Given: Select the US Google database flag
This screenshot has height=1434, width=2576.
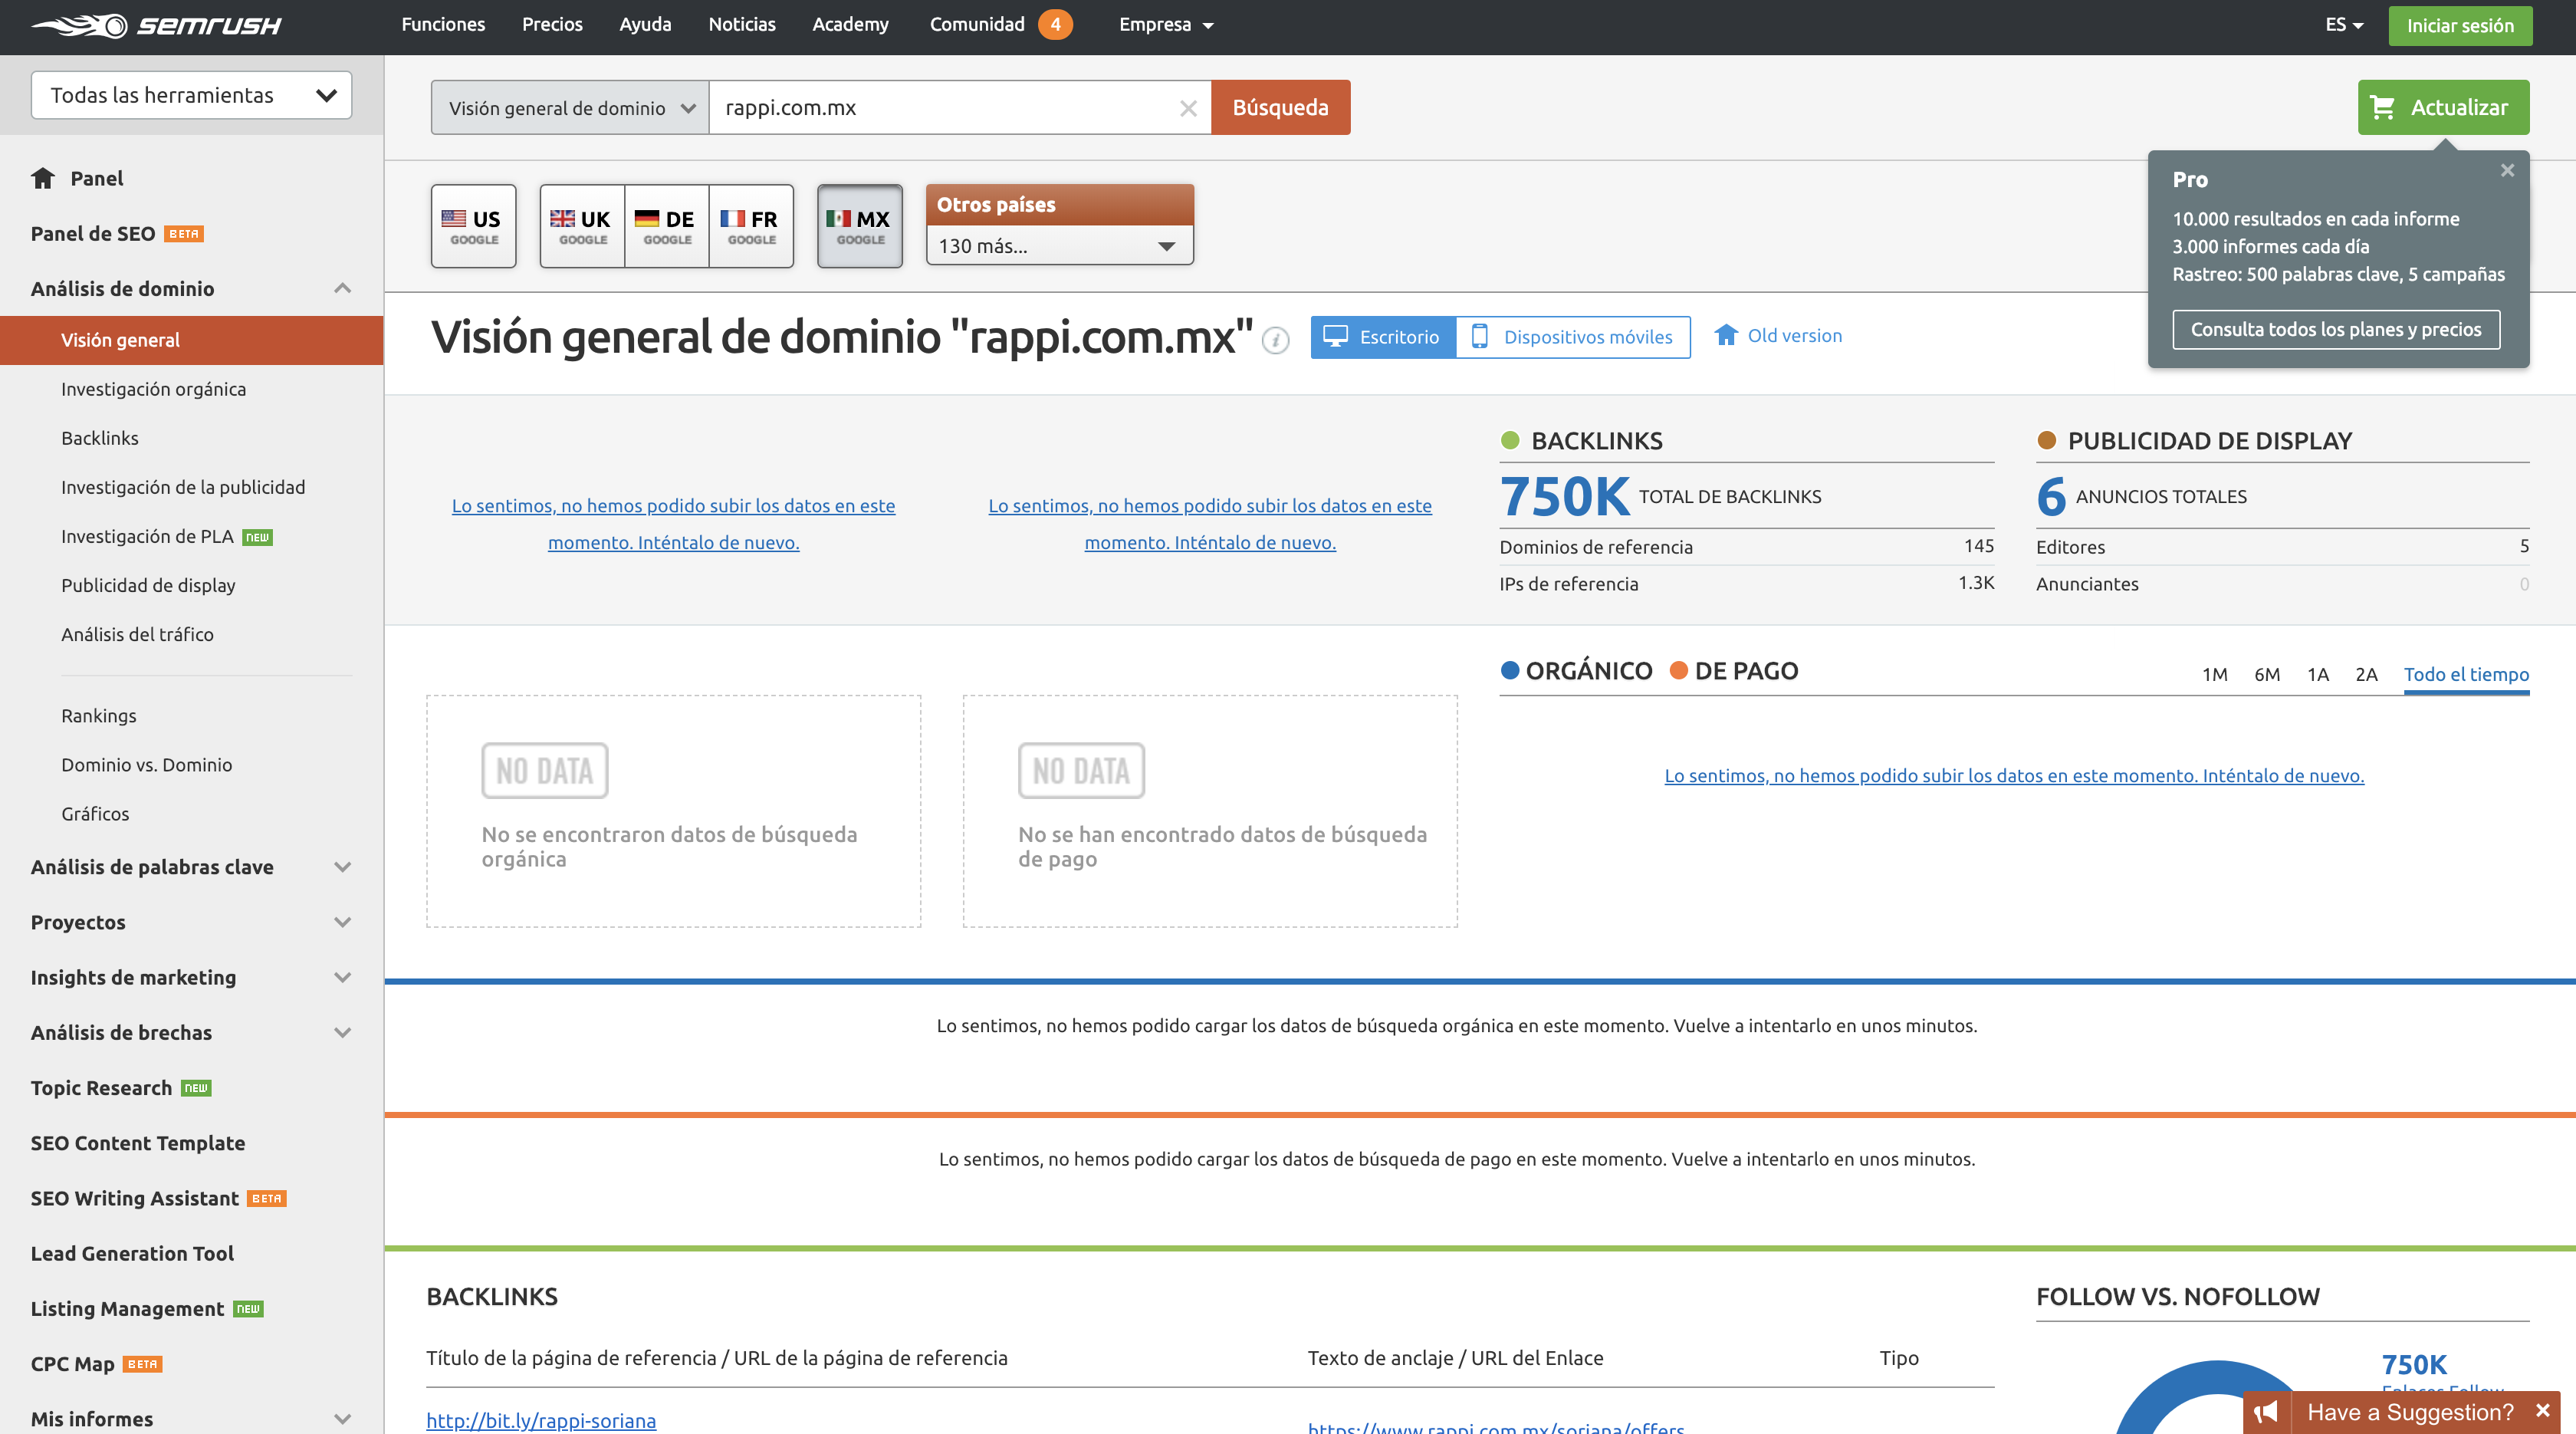Looking at the screenshot, I should point(473,226).
